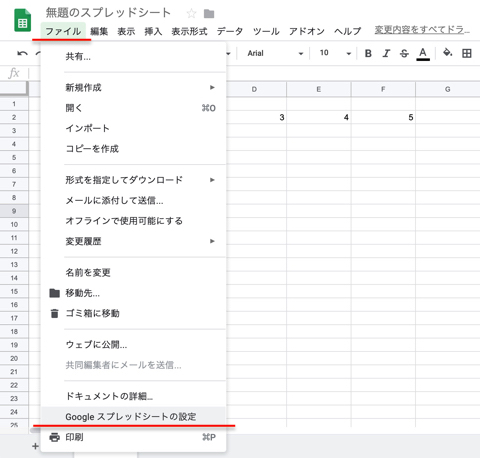Select 共有... in the file menu

133,57
